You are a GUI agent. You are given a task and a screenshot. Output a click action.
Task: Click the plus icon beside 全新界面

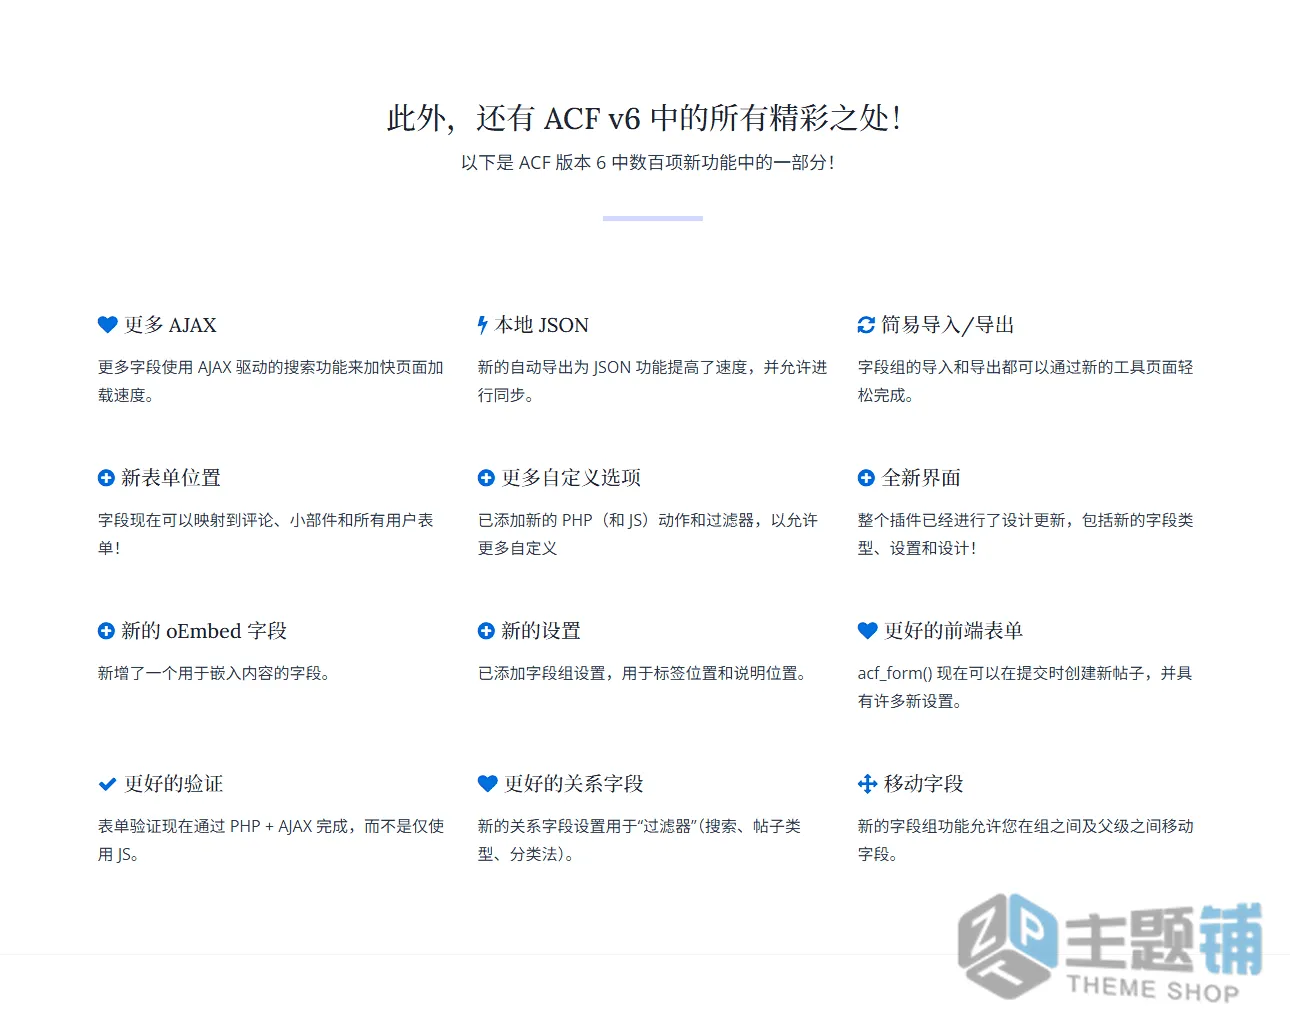point(866,478)
